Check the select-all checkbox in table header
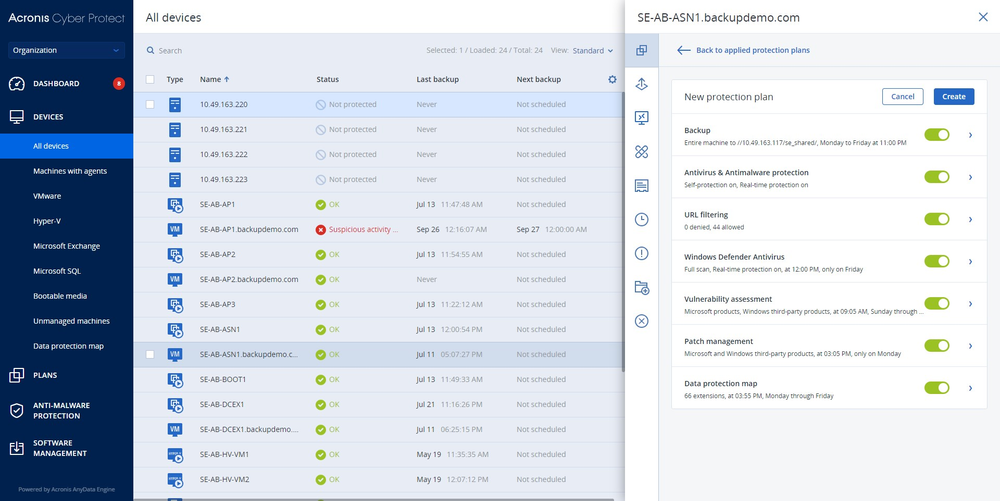Image resolution: width=1000 pixels, height=501 pixels. pyautogui.click(x=150, y=80)
